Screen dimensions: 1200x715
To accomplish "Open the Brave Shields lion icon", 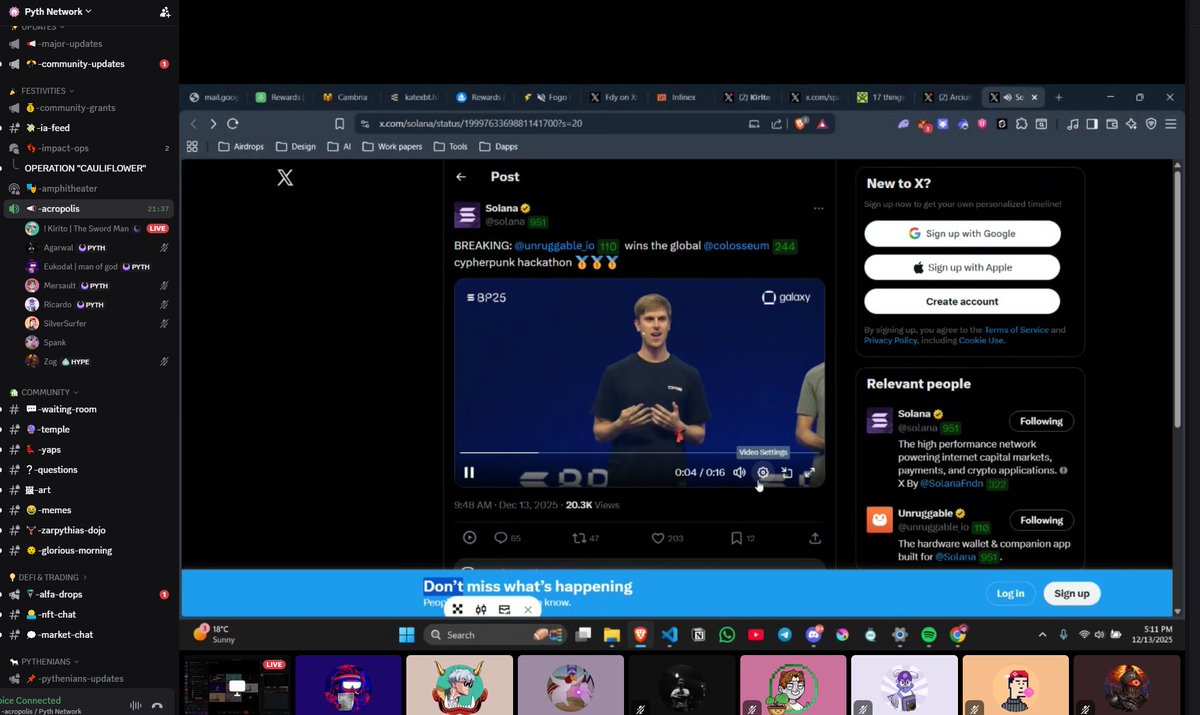I will pyautogui.click(x=801, y=123).
